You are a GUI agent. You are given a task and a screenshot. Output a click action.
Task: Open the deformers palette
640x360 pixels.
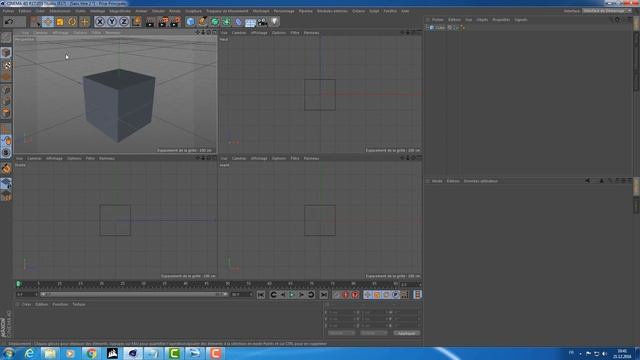238,22
